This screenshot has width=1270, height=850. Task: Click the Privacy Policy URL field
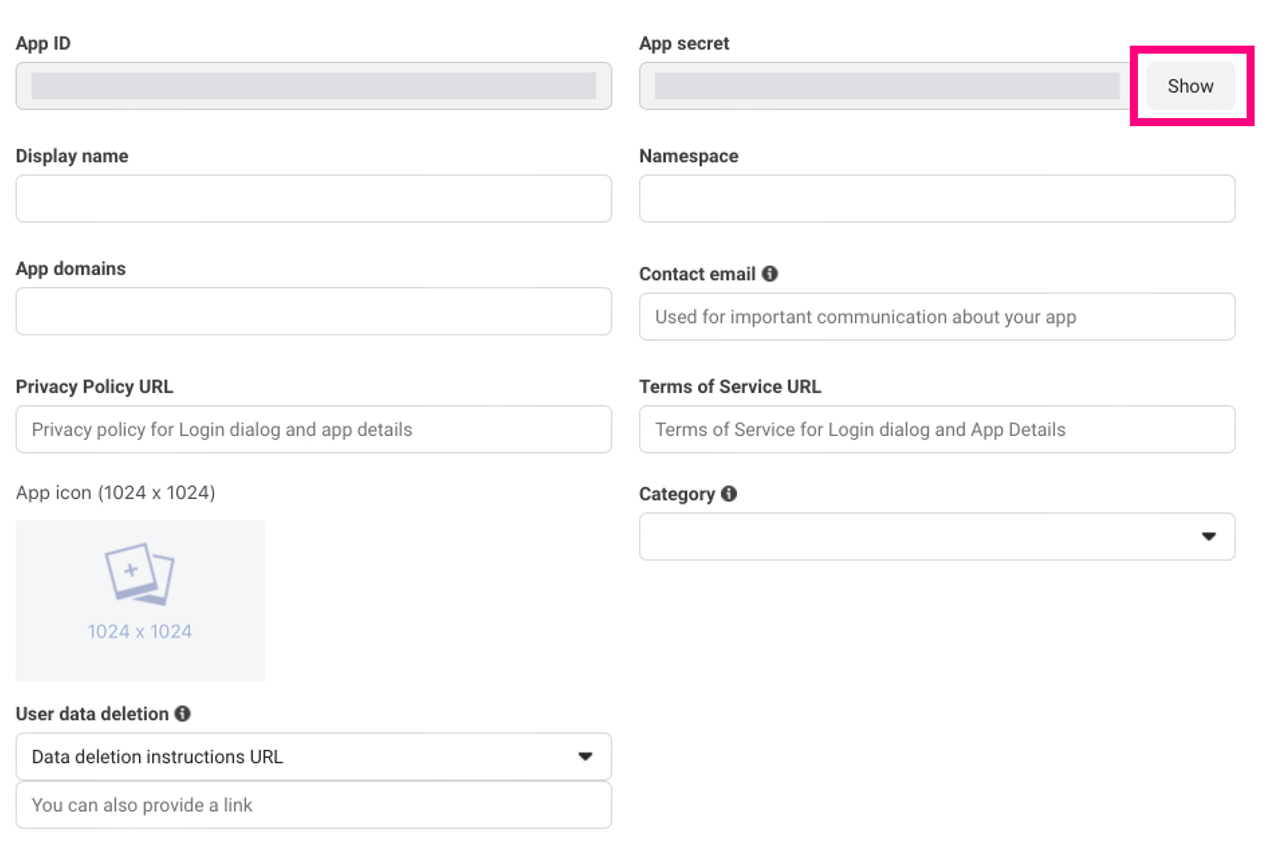313,430
